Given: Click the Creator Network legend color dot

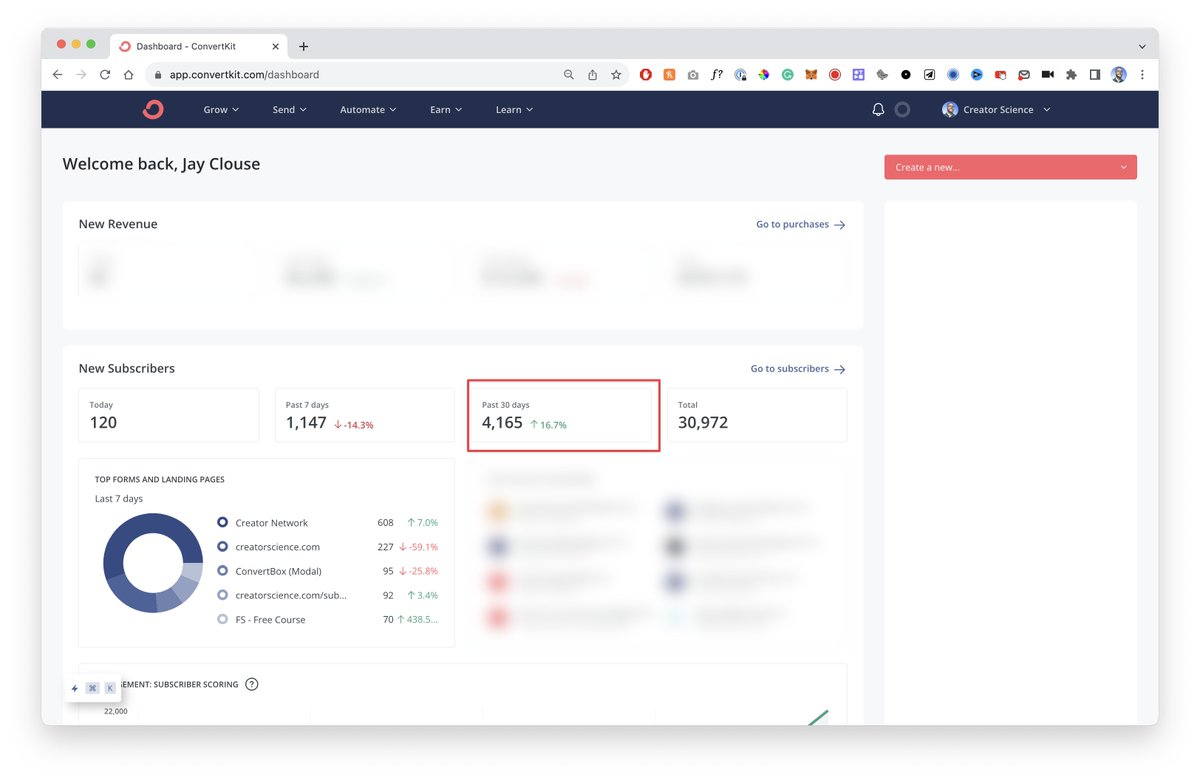Looking at the screenshot, I should coord(223,523).
